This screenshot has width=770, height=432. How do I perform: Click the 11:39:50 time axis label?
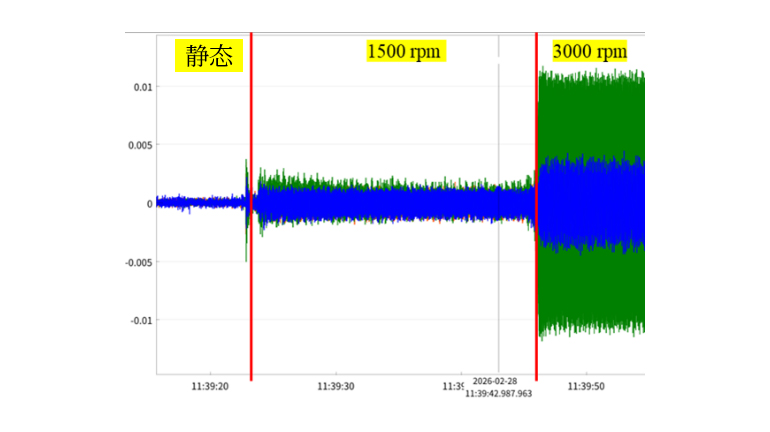pos(586,387)
